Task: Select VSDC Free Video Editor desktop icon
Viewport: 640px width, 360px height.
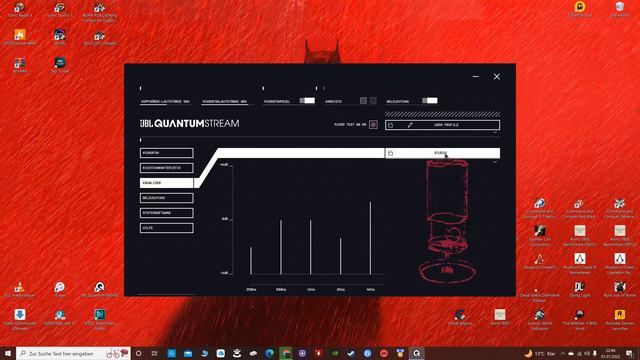Action: click(100, 320)
